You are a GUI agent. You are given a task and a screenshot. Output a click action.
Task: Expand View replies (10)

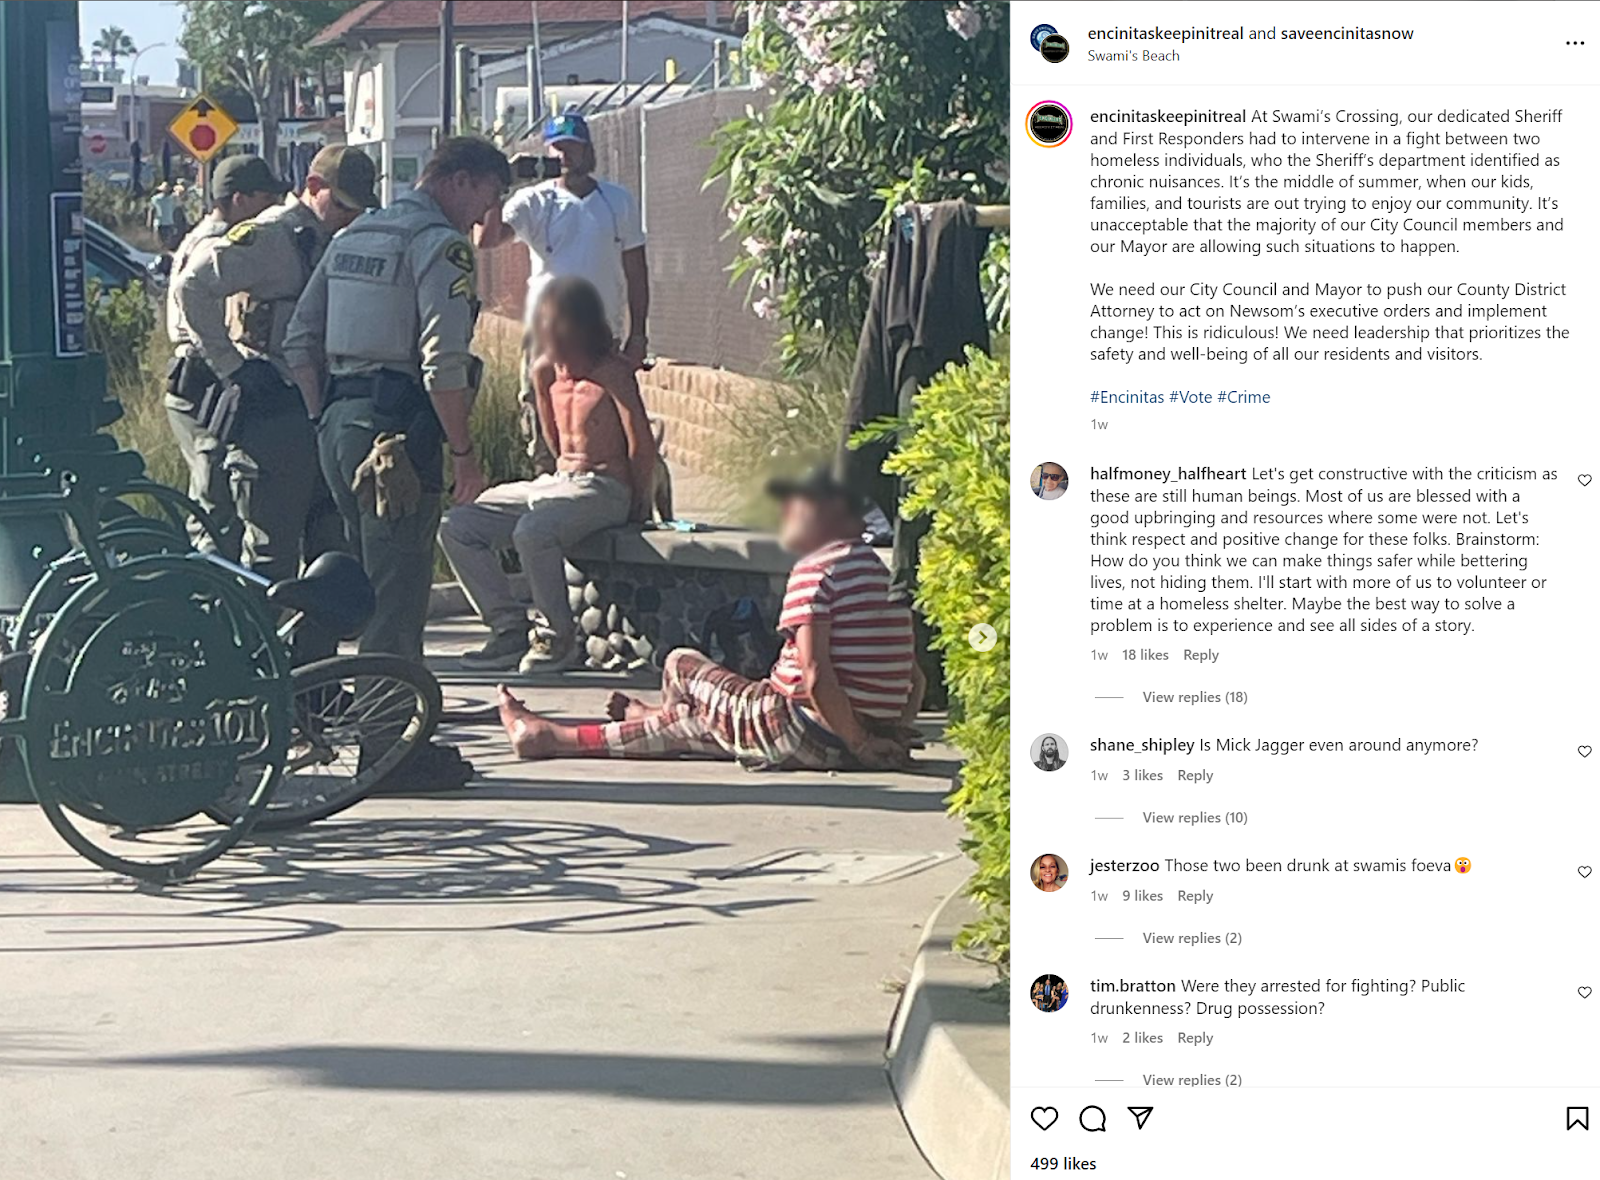[1195, 817]
